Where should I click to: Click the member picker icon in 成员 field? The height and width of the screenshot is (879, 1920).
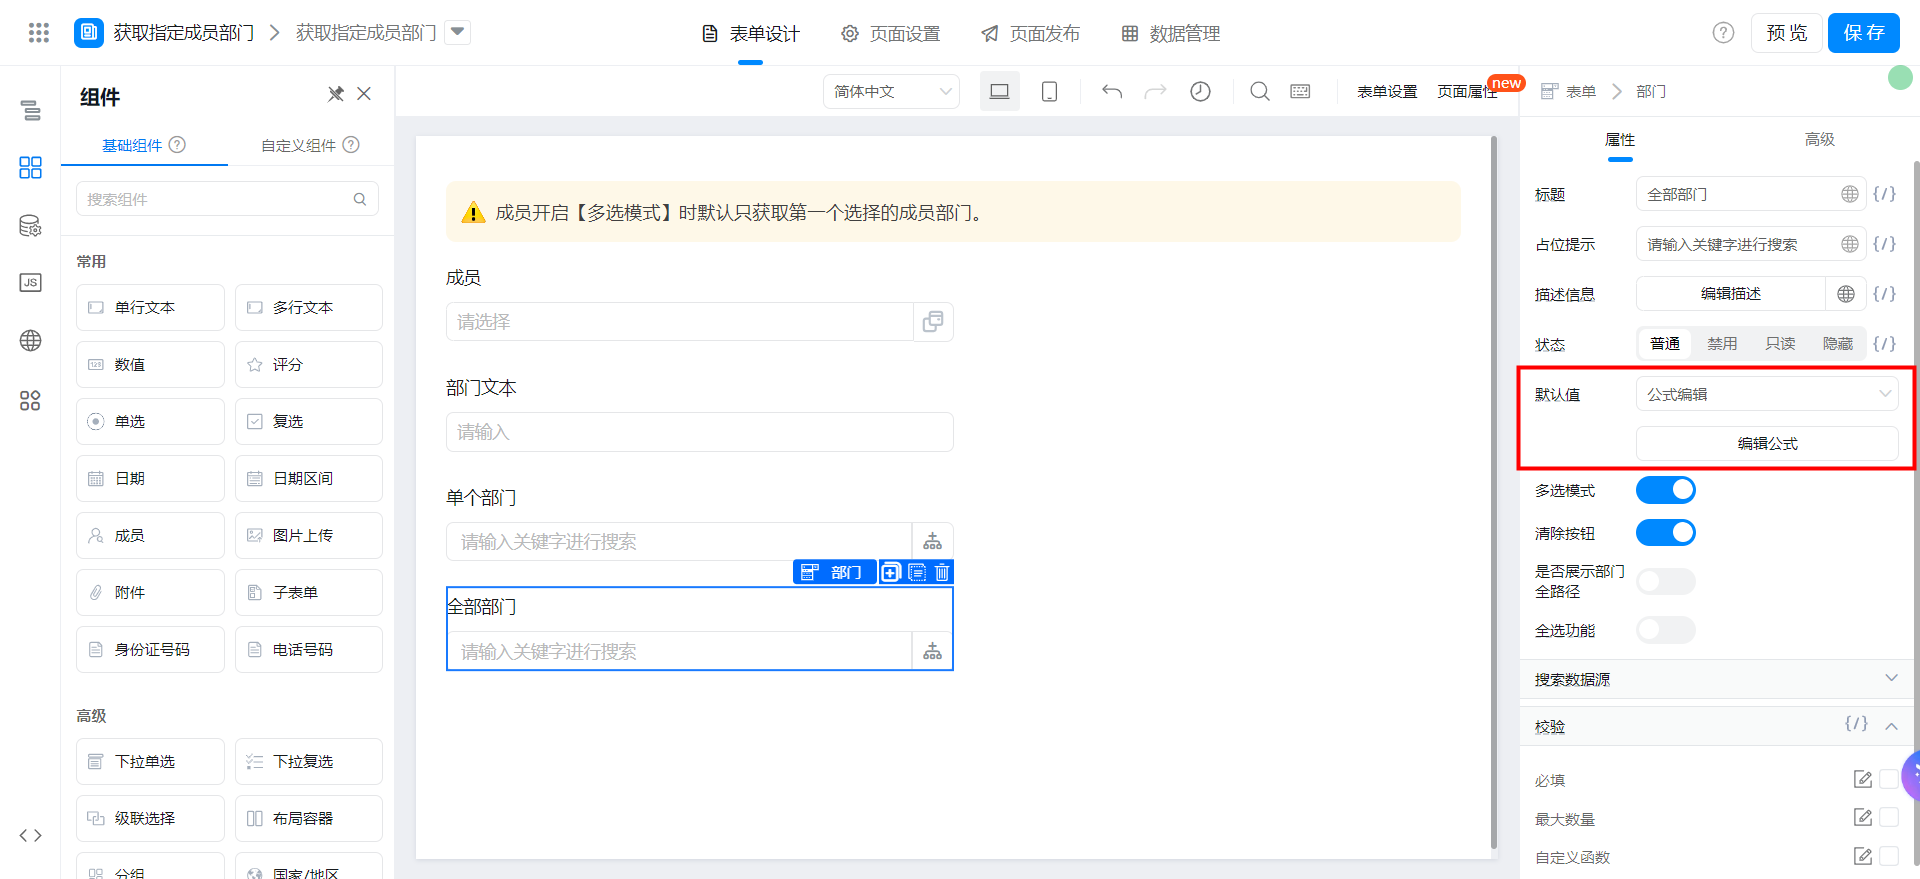pyautogui.click(x=932, y=322)
